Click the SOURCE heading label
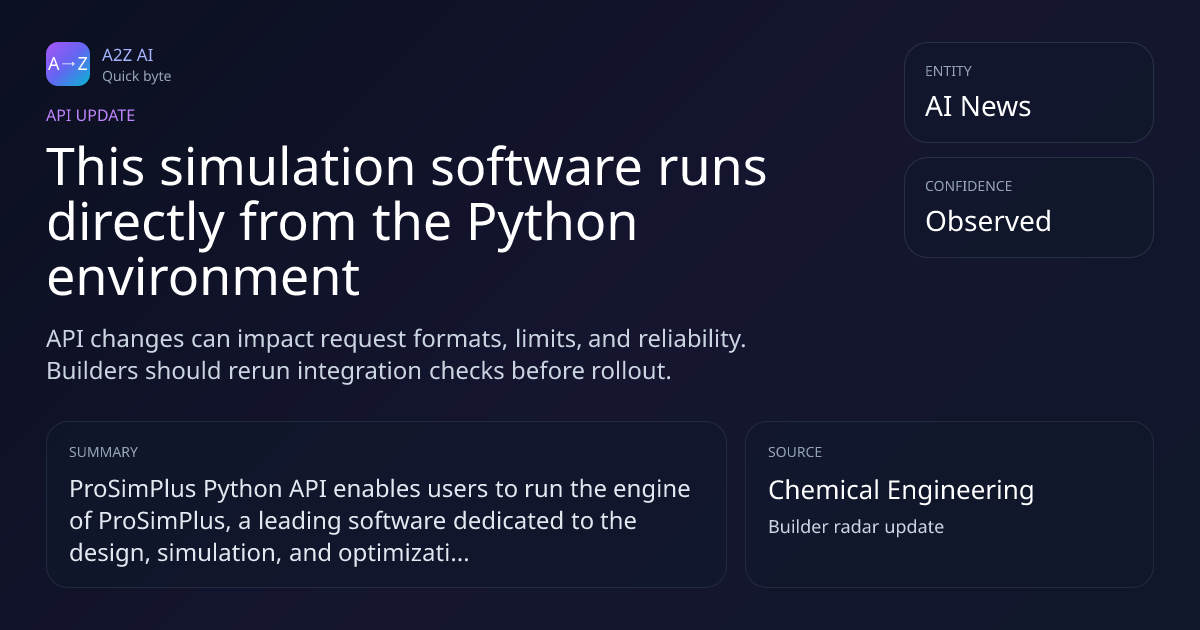This screenshot has width=1200, height=630. (794, 452)
